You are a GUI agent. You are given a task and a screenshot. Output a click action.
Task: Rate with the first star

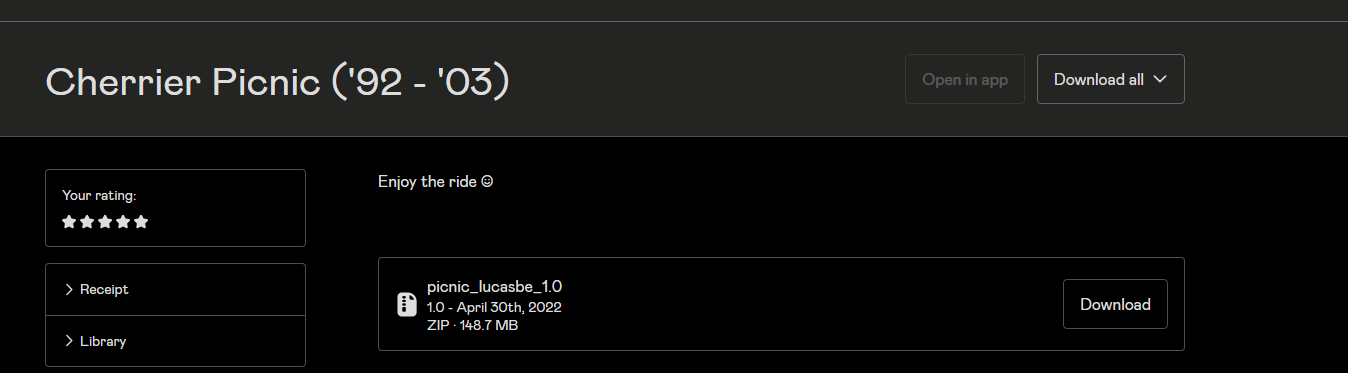coord(69,222)
